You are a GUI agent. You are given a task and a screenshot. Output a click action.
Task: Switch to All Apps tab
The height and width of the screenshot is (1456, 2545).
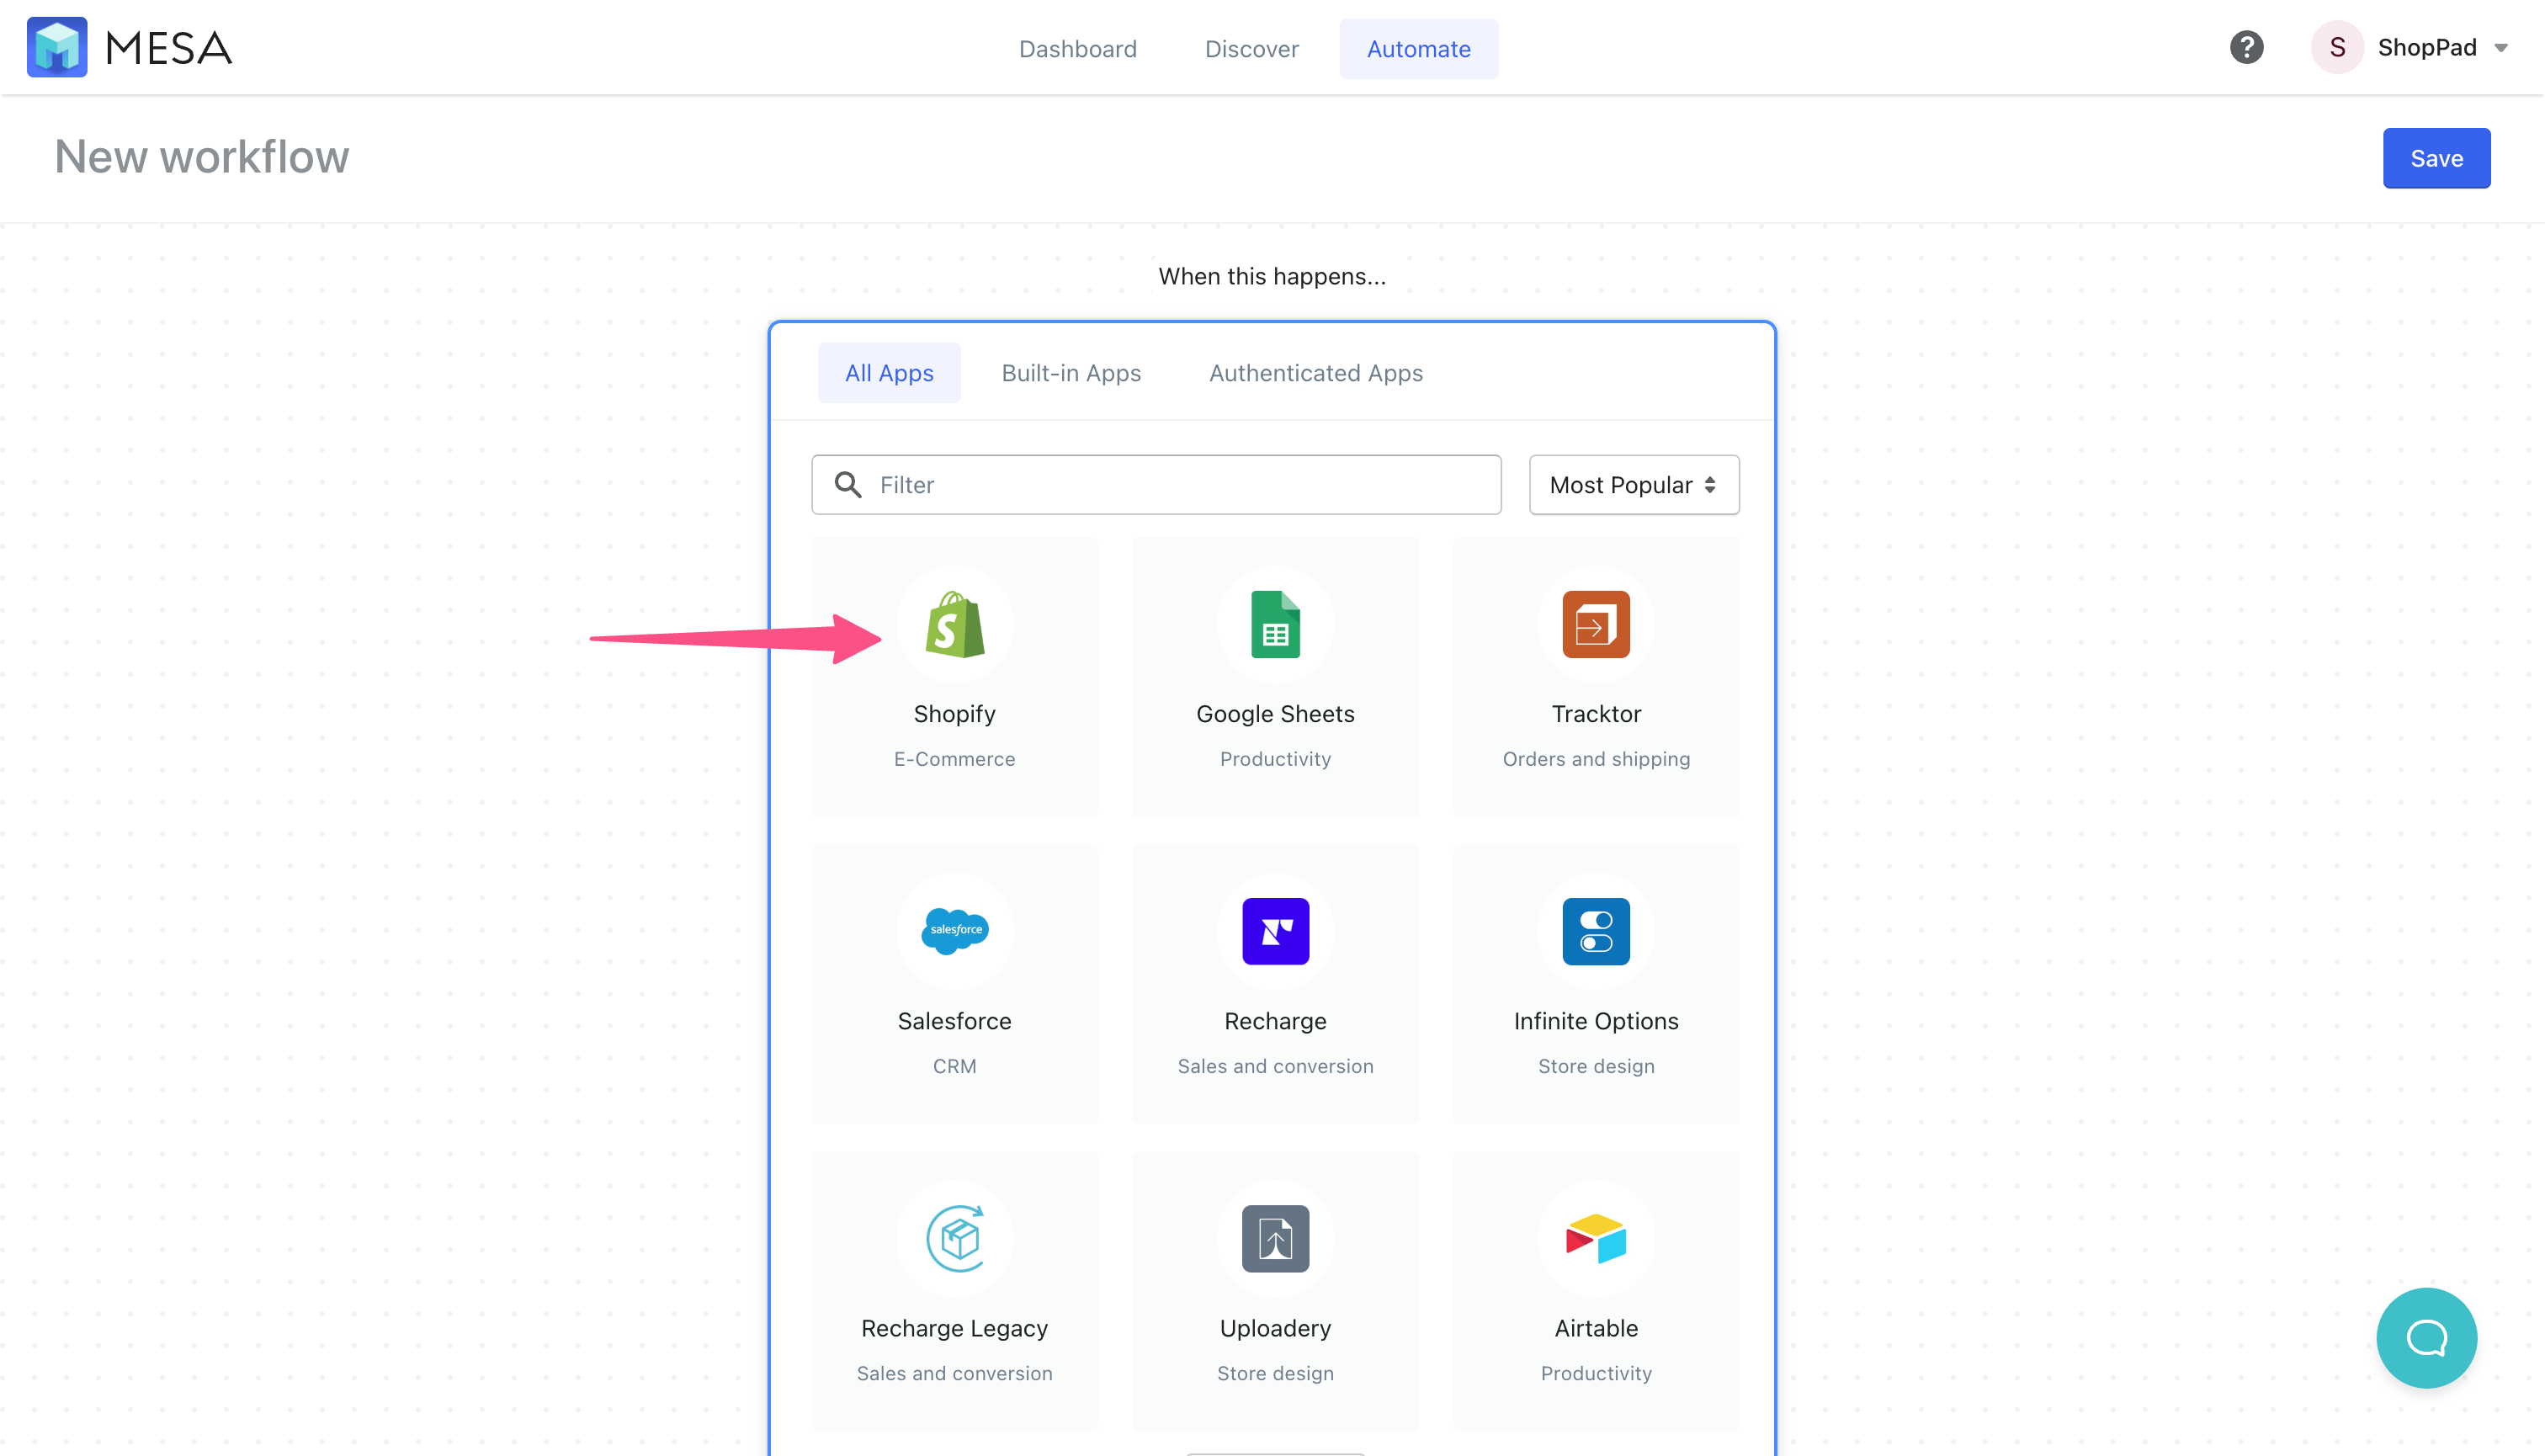coord(889,373)
